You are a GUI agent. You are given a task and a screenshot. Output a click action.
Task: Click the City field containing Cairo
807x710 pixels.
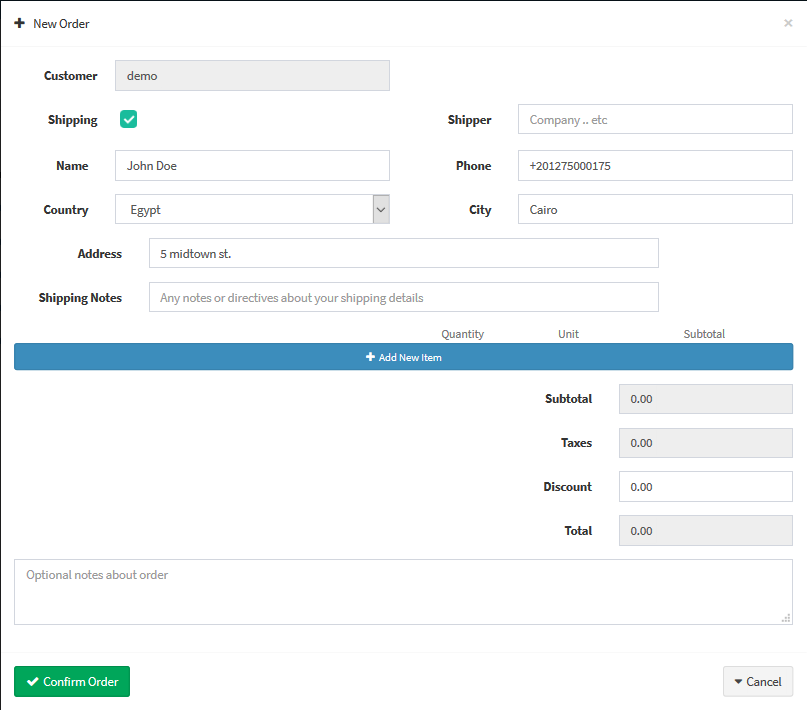tap(655, 209)
